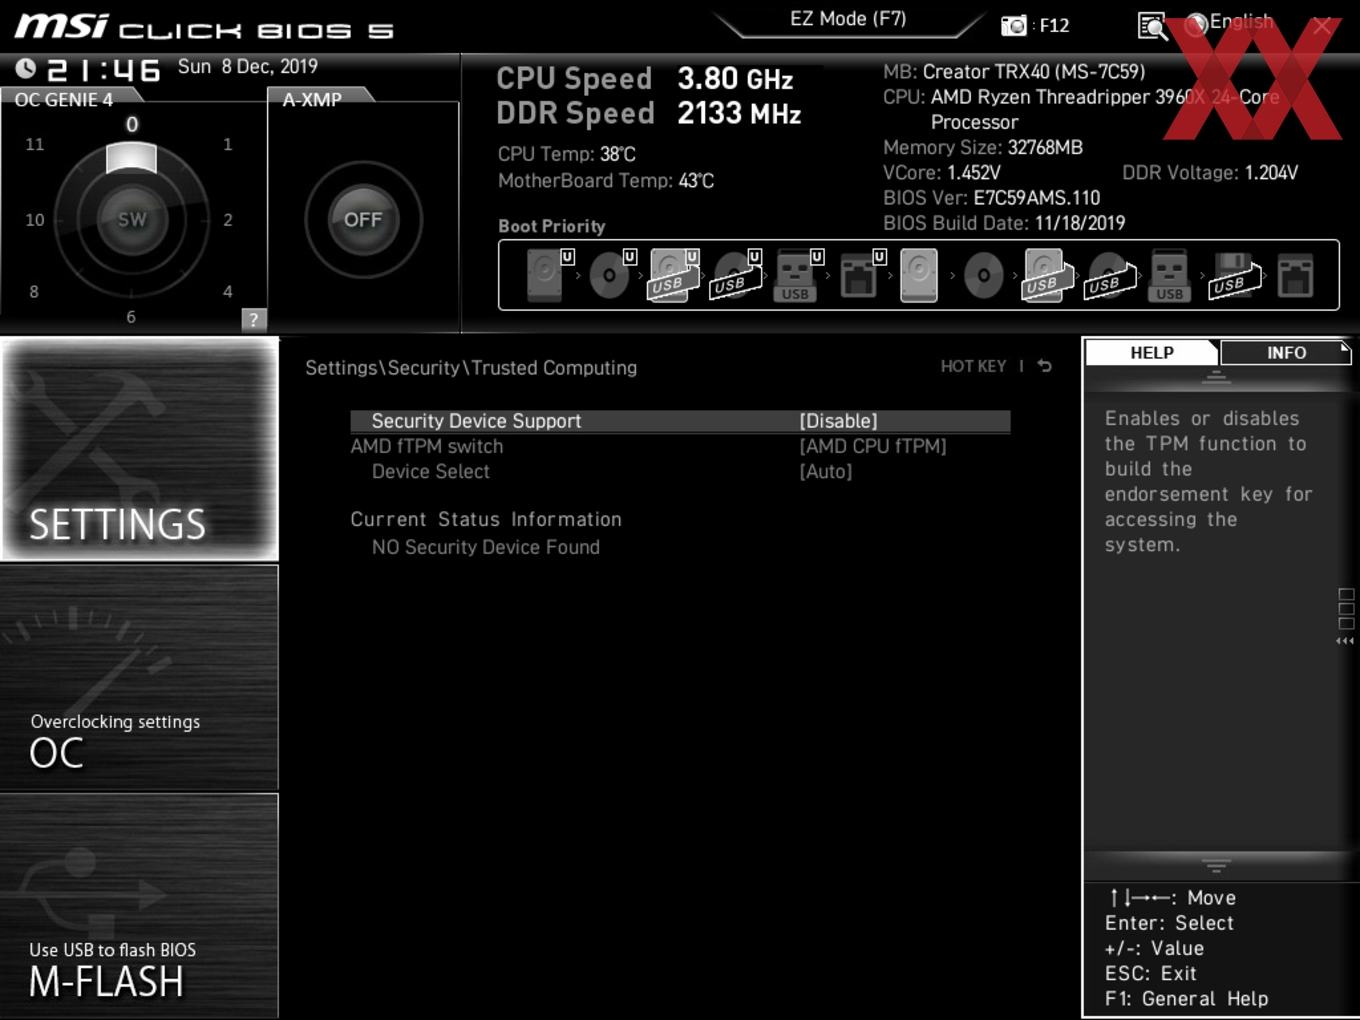
Task: Click the Memory Size 32768MB text
Action: (x=983, y=147)
